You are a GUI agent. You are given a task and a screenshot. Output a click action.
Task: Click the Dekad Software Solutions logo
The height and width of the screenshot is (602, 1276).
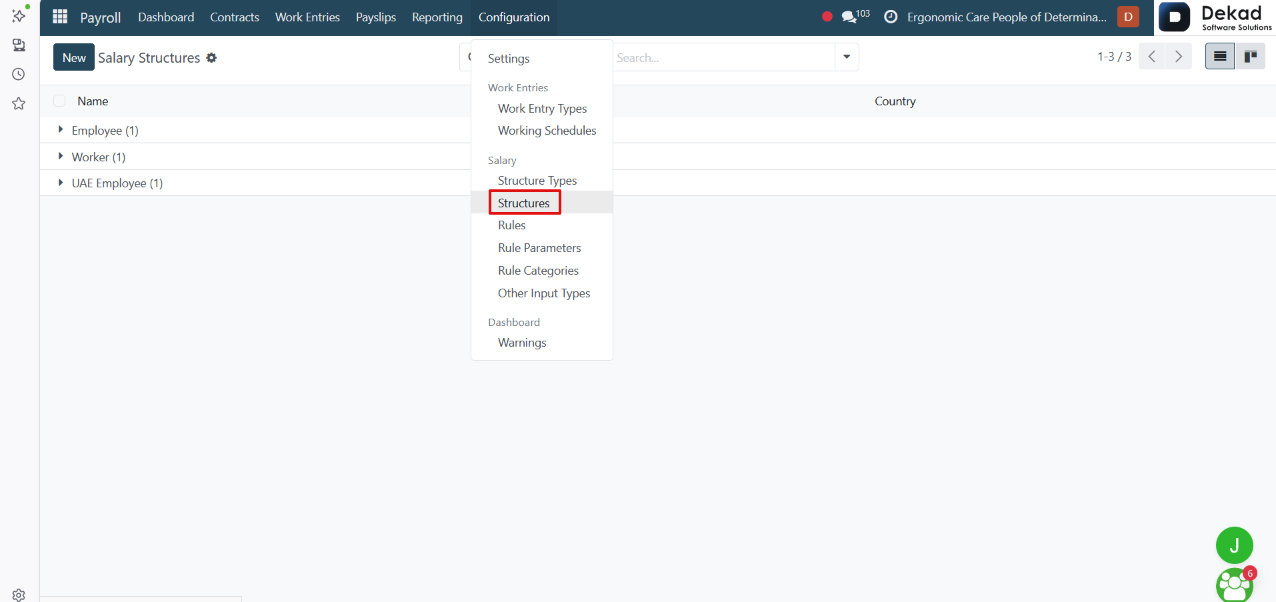[x=1216, y=17]
